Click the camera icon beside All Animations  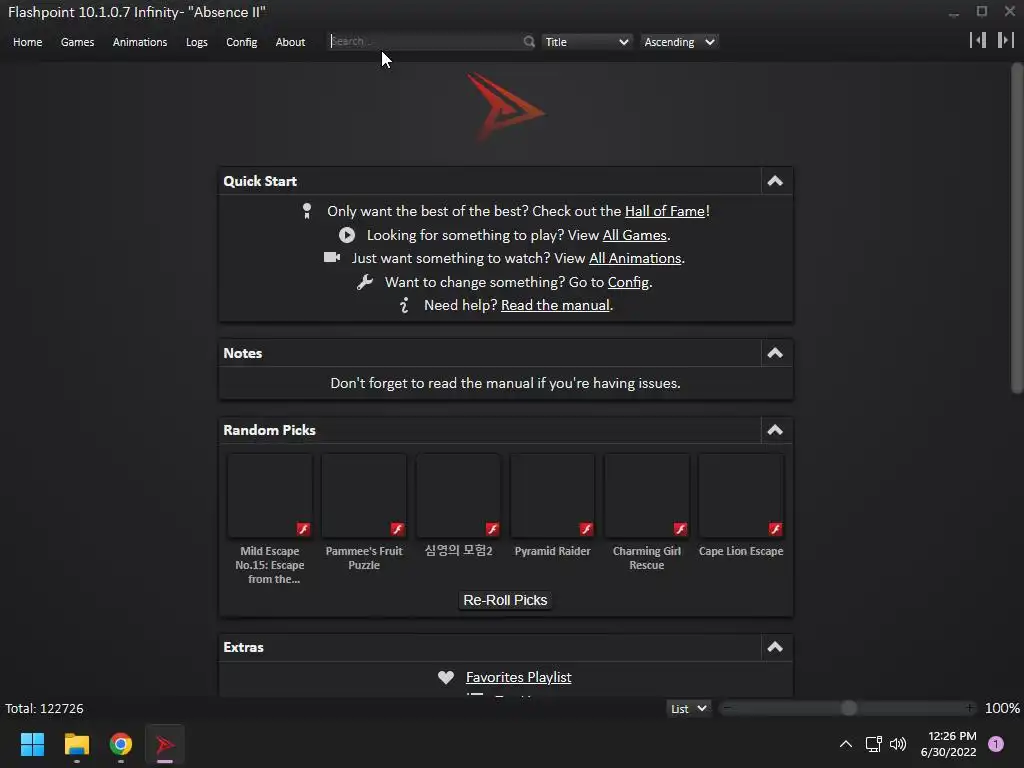pyautogui.click(x=332, y=257)
